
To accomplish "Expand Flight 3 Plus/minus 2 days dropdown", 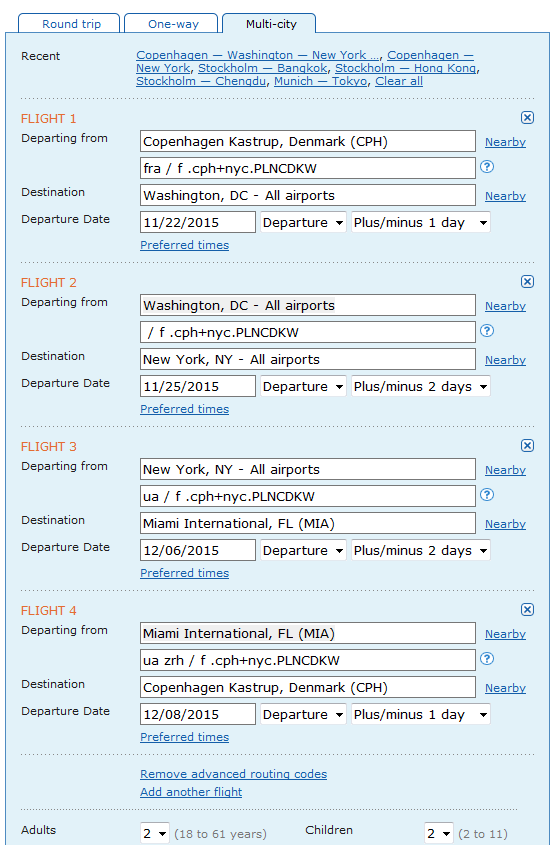I will click(x=421, y=550).
